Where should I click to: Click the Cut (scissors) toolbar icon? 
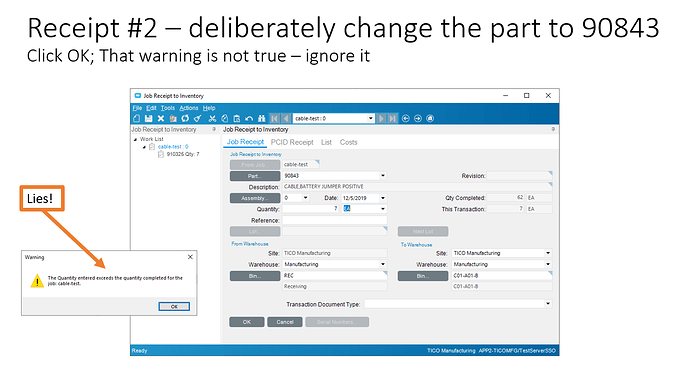213,118
